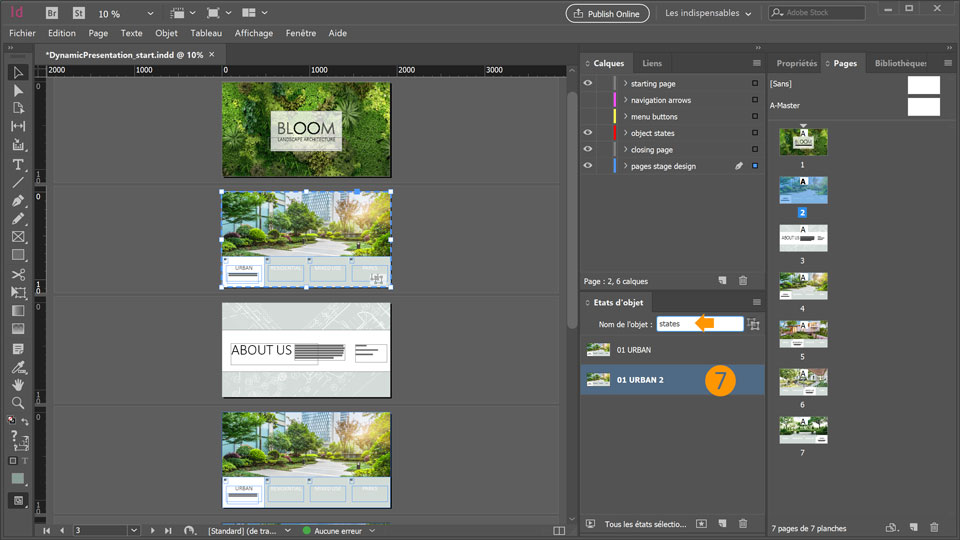Create new layer in Calques panel

(x=722, y=280)
